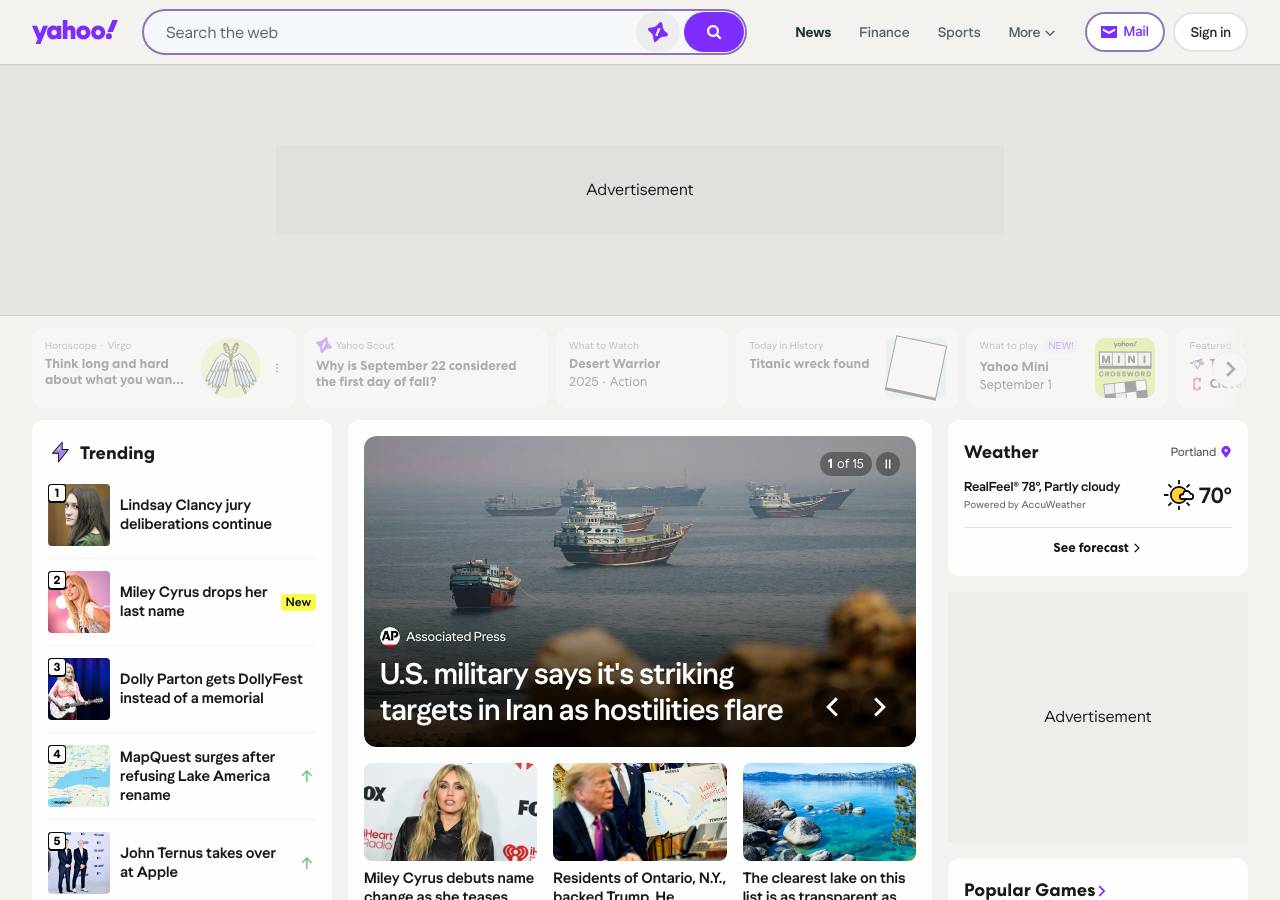Click John Ternus trending thumbnail
This screenshot has width=1280, height=900.
coord(79,863)
